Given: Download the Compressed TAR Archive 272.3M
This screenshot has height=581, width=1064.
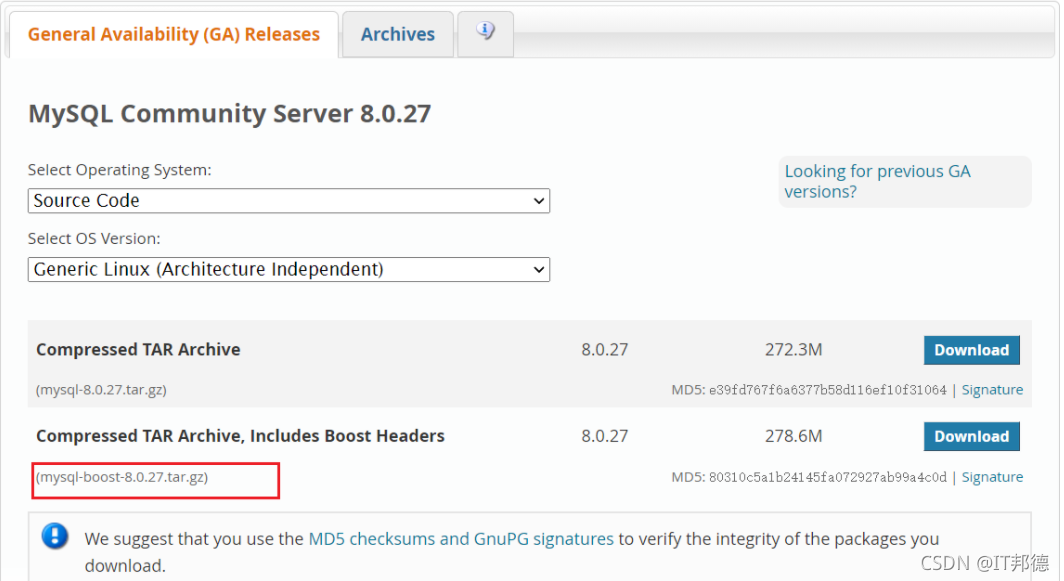Looking at the screenshot, I should tap(971, 350).
